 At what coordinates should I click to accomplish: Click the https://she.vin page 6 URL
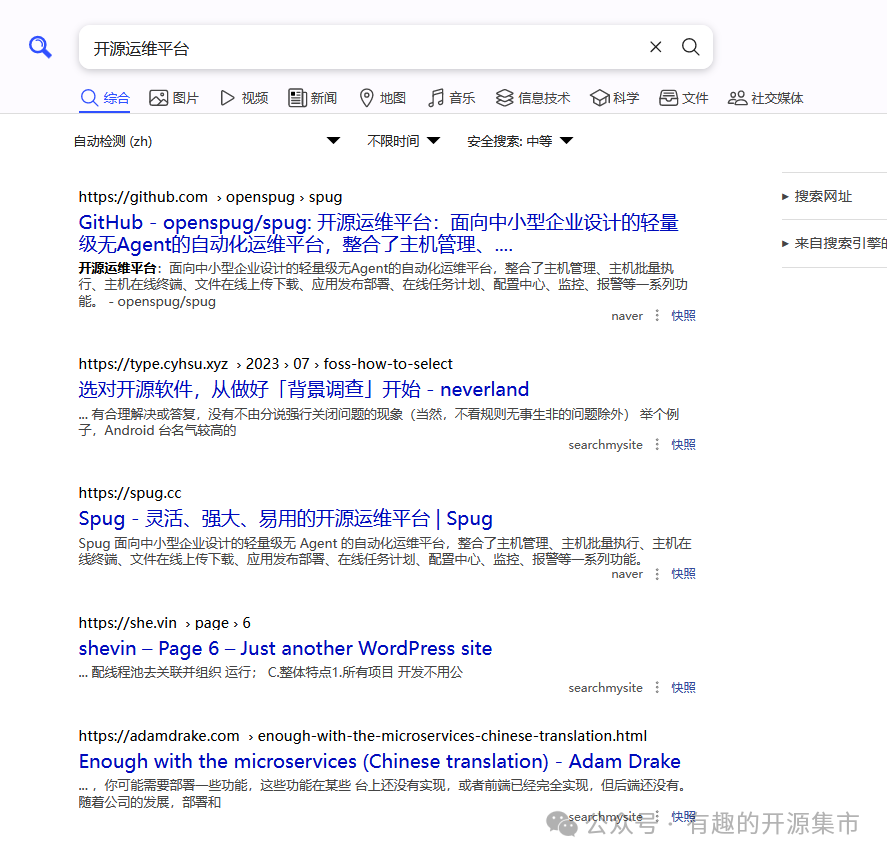[165, 623]
